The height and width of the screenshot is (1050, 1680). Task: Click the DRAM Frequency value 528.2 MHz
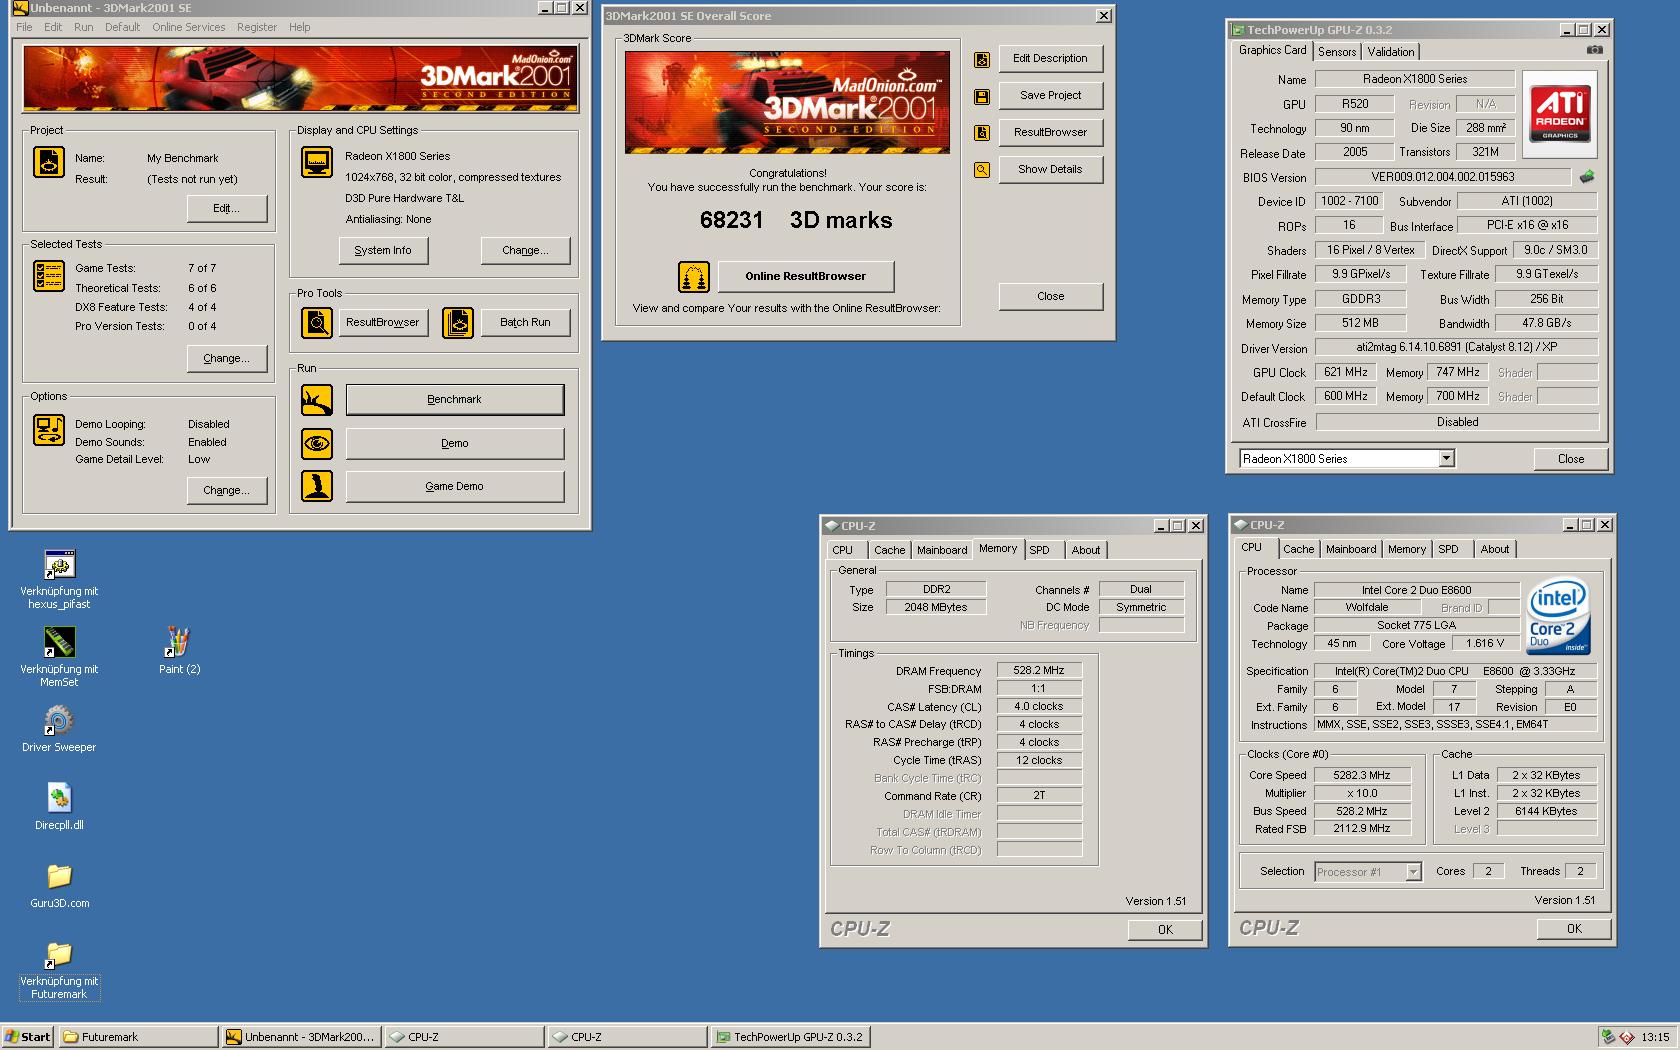coord(1038,671)
